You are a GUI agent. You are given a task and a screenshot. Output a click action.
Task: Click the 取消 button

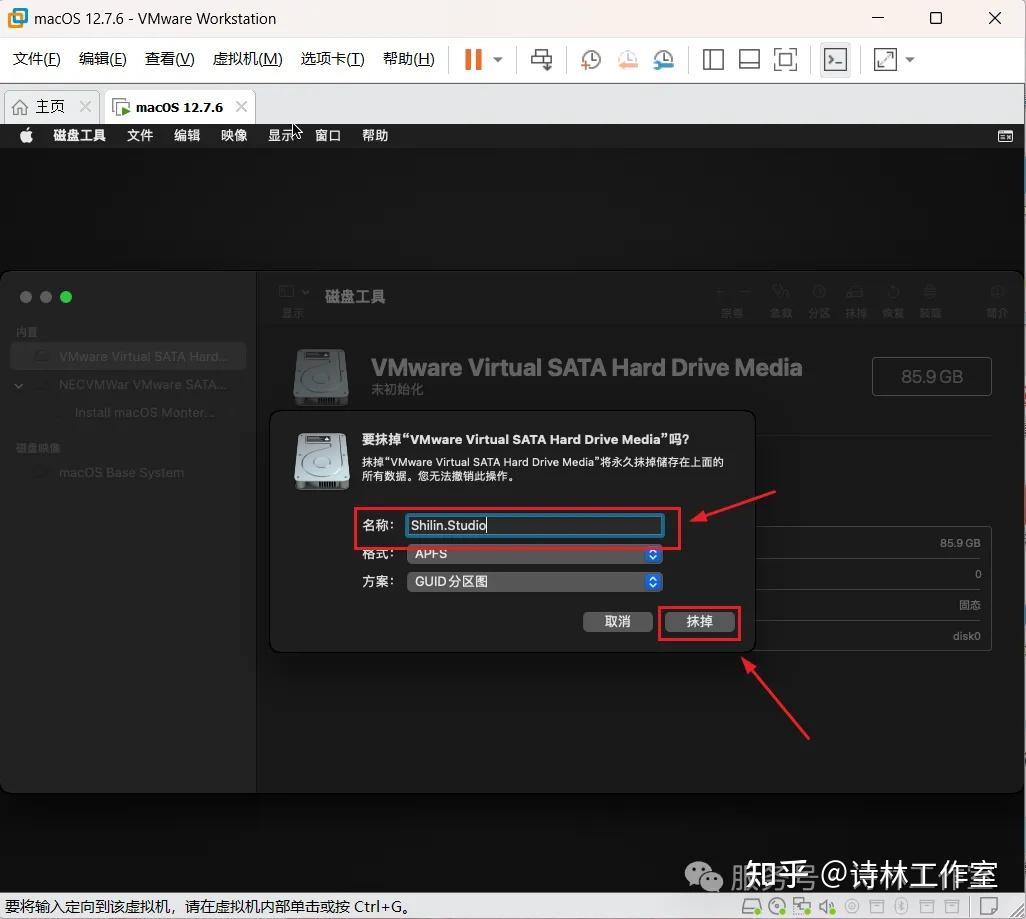point(618,622)
